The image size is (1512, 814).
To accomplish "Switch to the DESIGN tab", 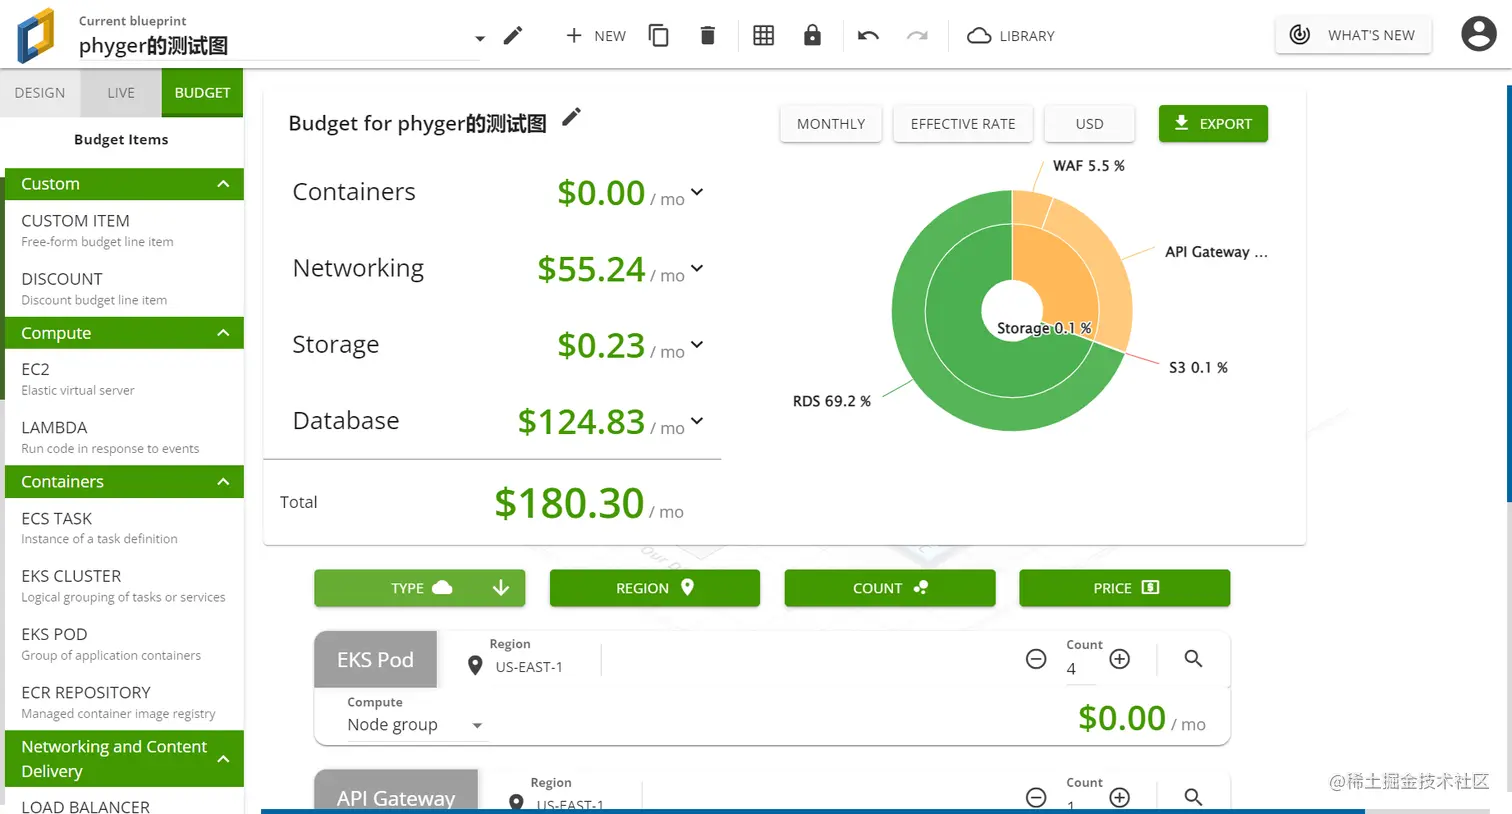I will (x=40, y=92).
